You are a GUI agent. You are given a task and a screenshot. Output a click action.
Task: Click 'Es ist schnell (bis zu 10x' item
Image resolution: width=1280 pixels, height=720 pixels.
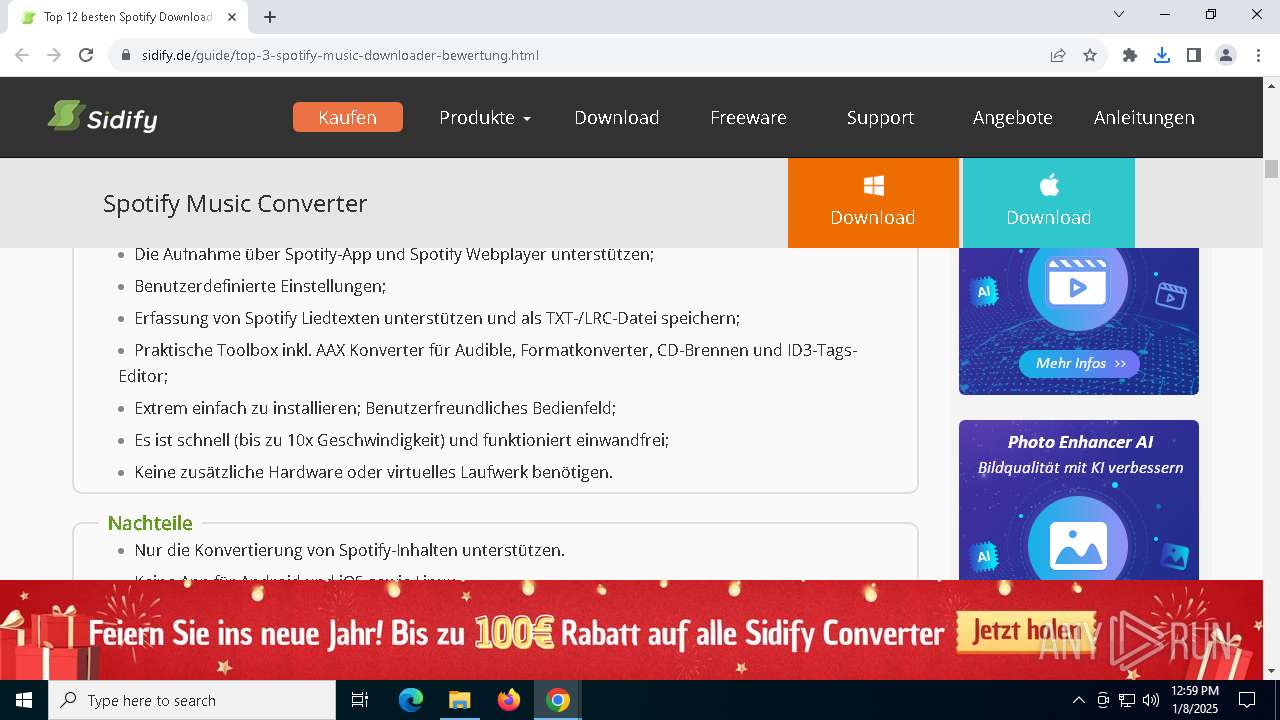click(402, 440)
